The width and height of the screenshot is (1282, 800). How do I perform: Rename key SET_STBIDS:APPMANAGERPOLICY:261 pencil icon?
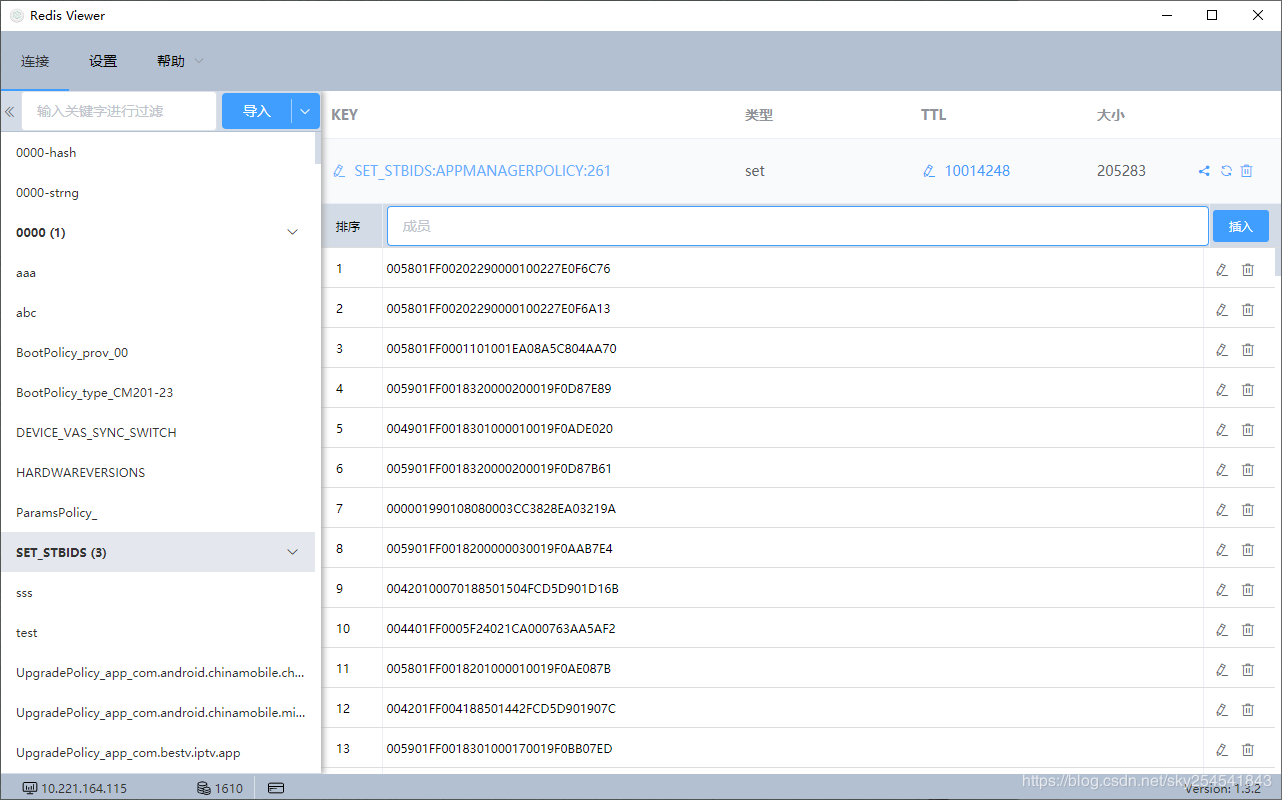pos(340,171)
